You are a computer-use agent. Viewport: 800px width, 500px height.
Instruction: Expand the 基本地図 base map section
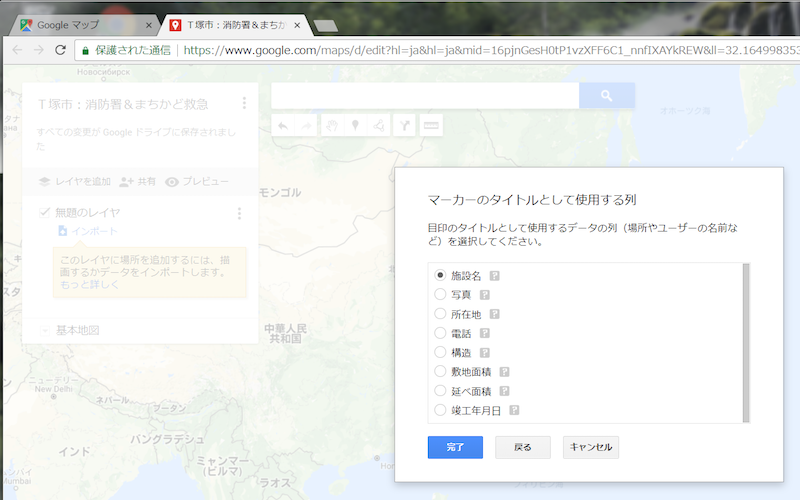click(x=45, y=331)
